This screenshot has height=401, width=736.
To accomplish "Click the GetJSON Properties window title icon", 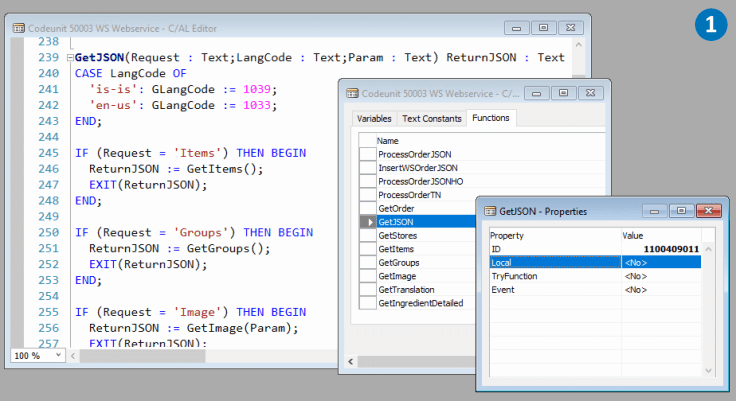I will [491, 211].
